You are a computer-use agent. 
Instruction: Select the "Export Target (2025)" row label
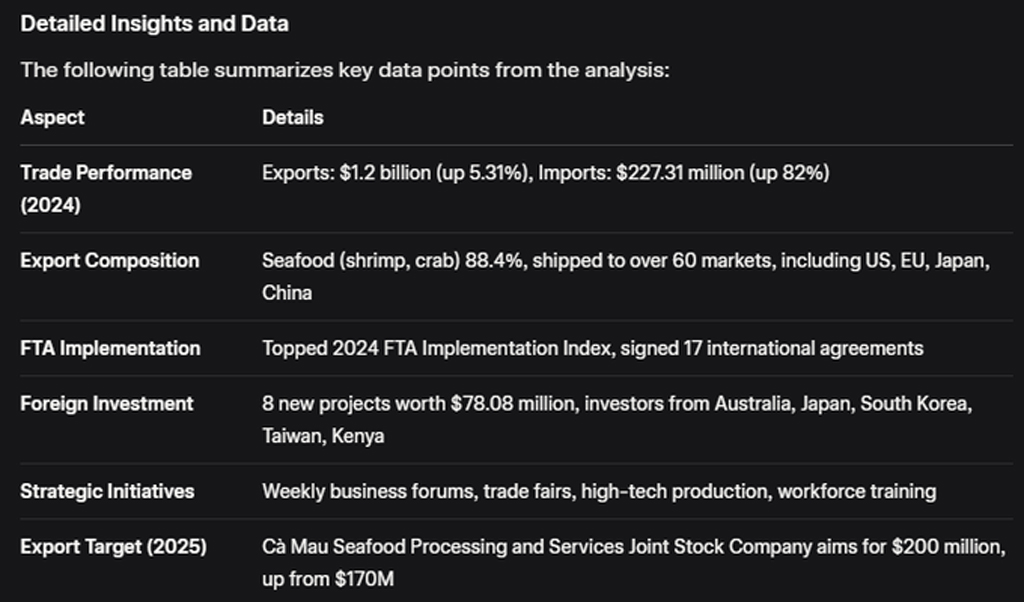113,547
